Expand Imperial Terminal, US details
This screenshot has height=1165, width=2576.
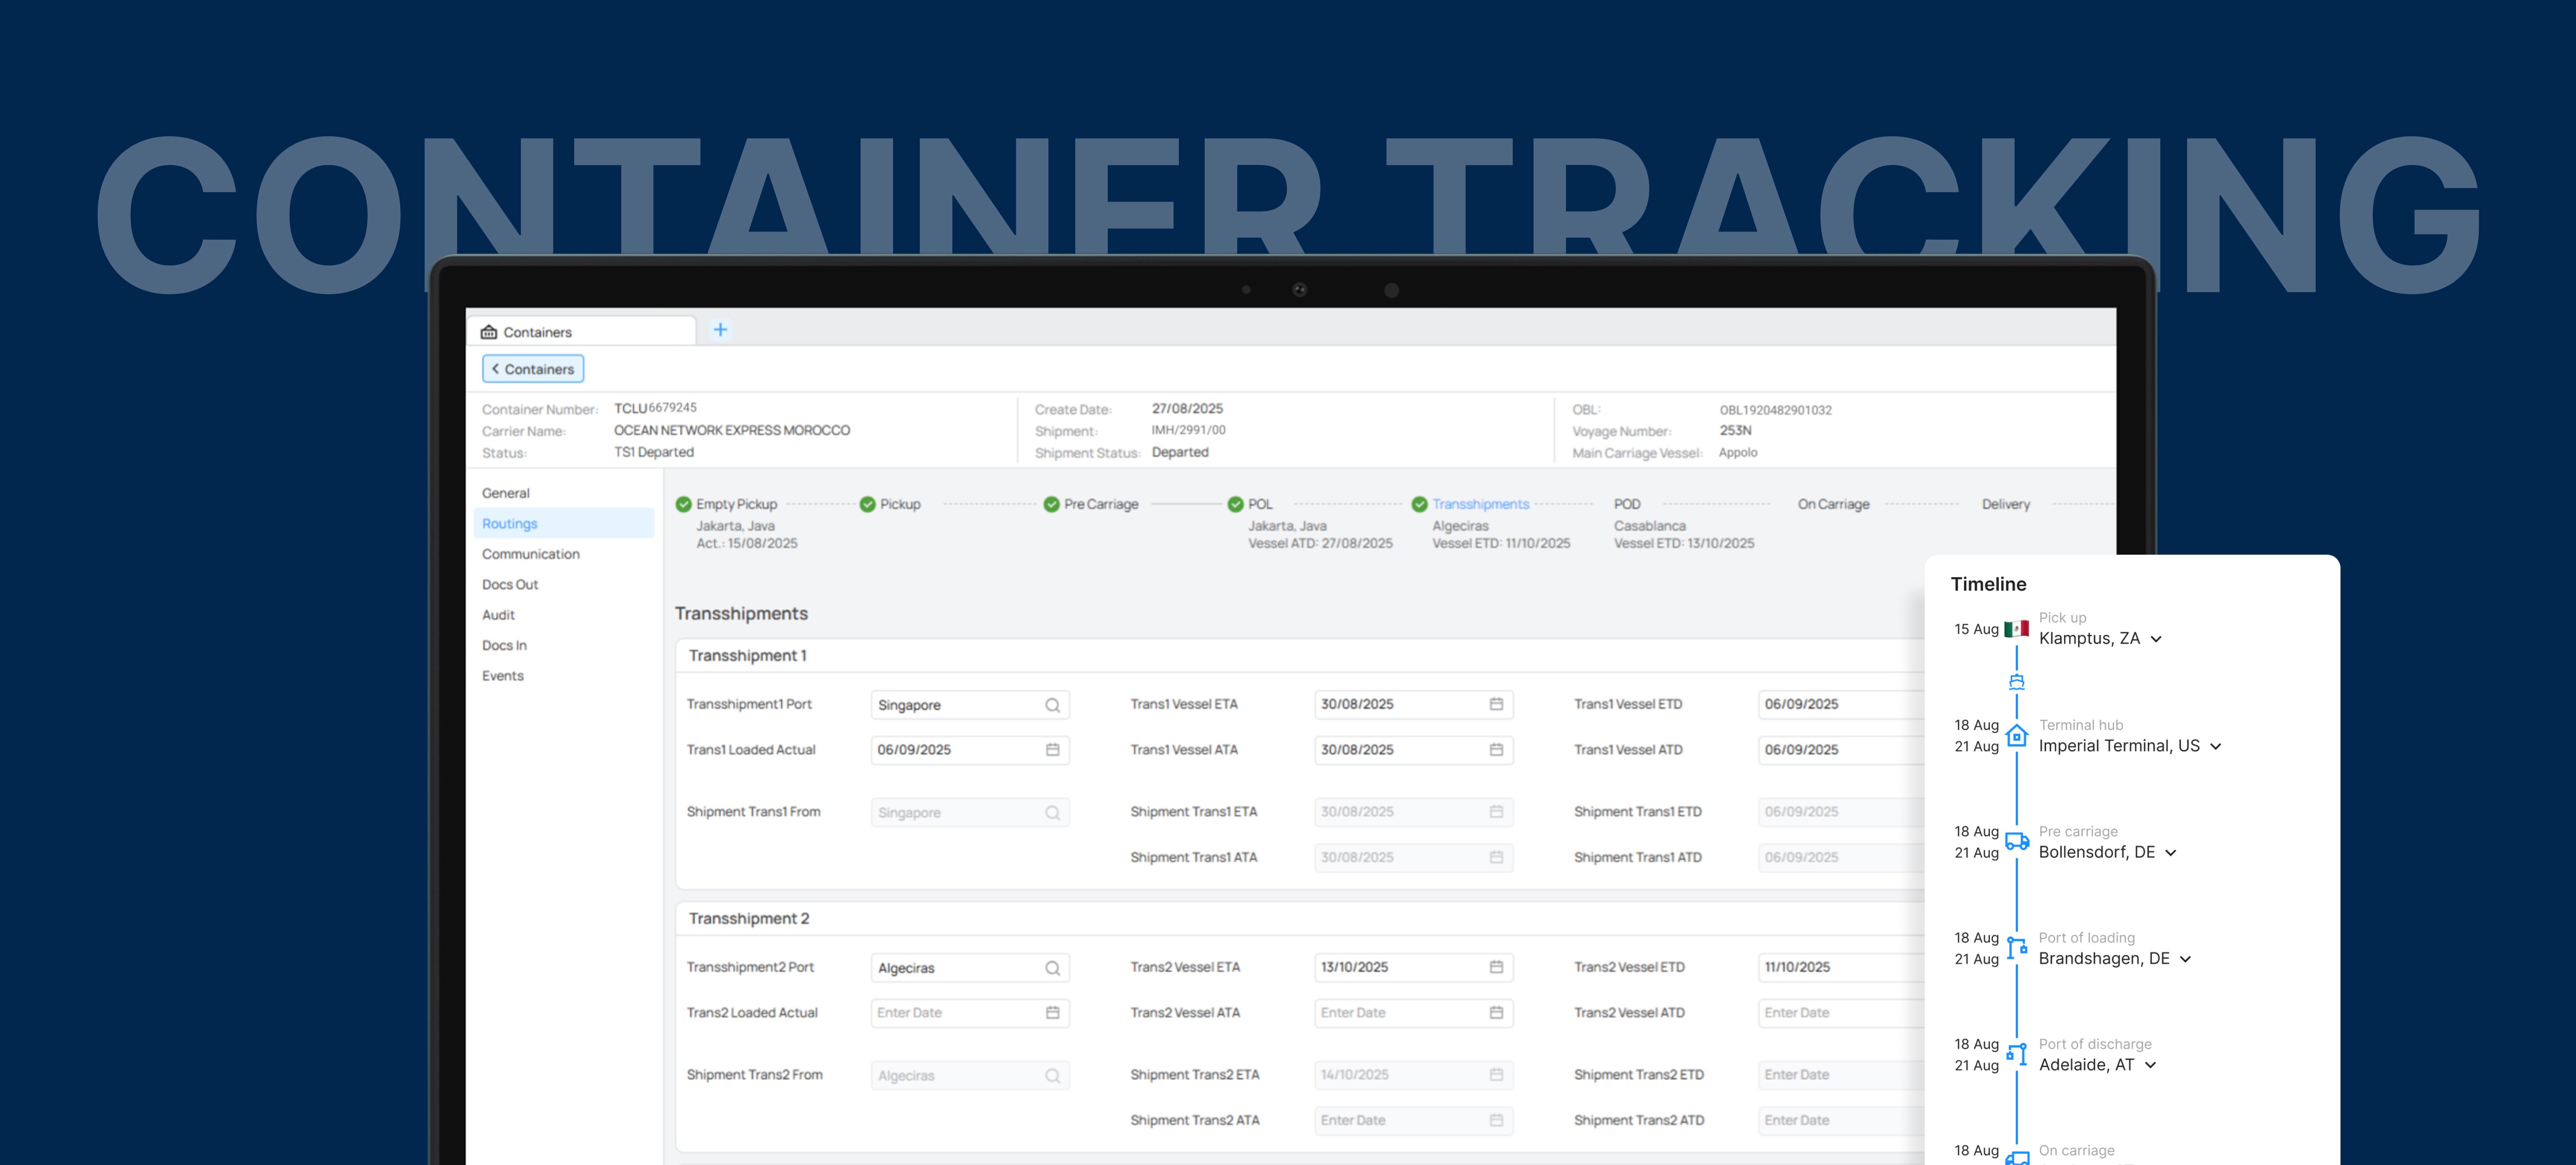(2215, 747)
